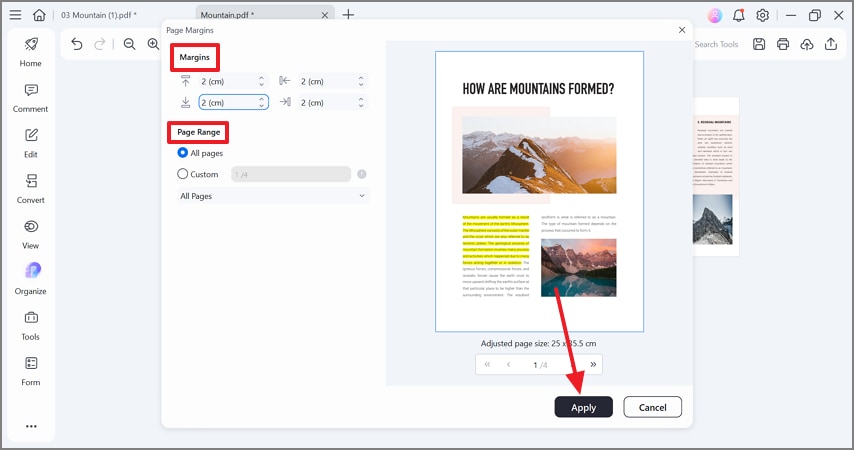The image size is (854, 450).
Task: Save the document with the disk icon
Action: coord(759,44)
